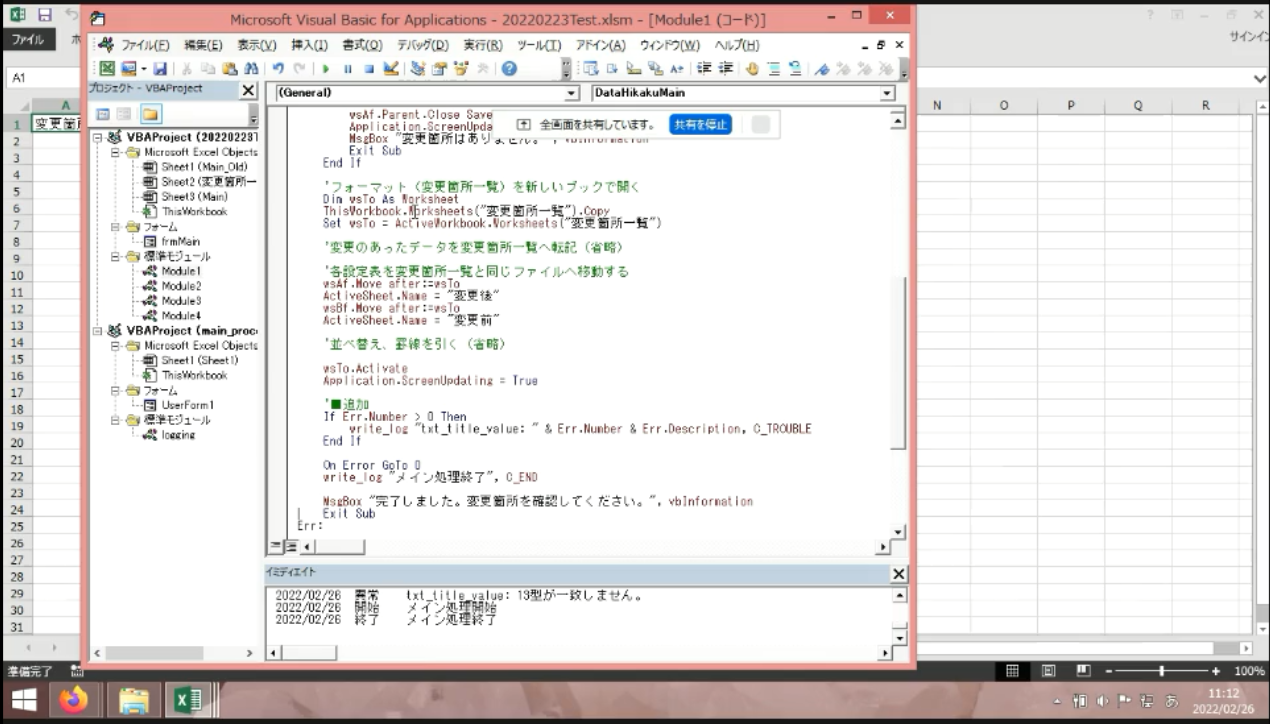
Task: Click the Run Sub (play) toolbar icon
Action: tap(326, 69)
